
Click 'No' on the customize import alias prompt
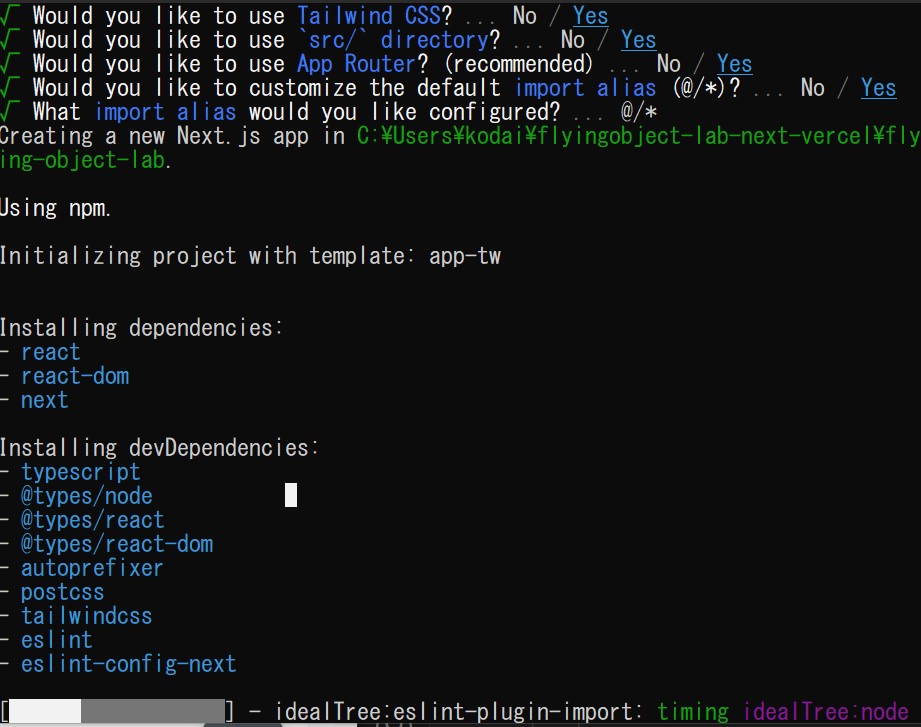[x=813, y=88]
